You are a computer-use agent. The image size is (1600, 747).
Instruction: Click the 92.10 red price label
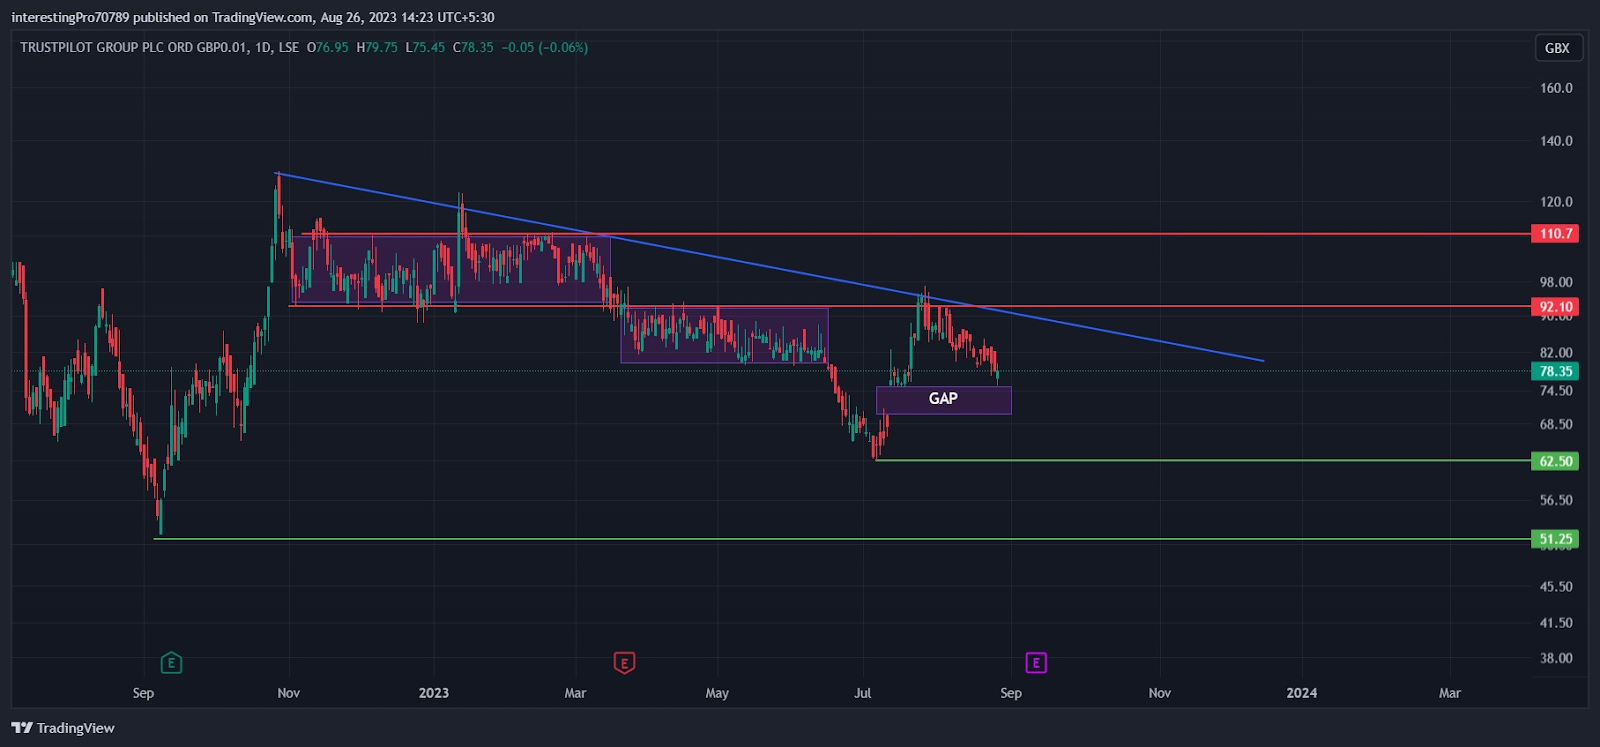point(1555,307)
